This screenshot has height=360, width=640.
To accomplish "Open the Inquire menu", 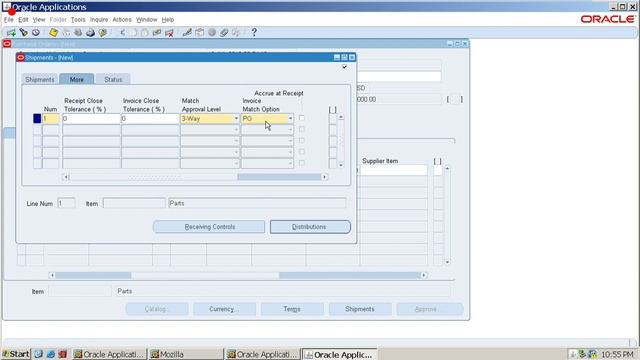I will (x=99, y=20).
